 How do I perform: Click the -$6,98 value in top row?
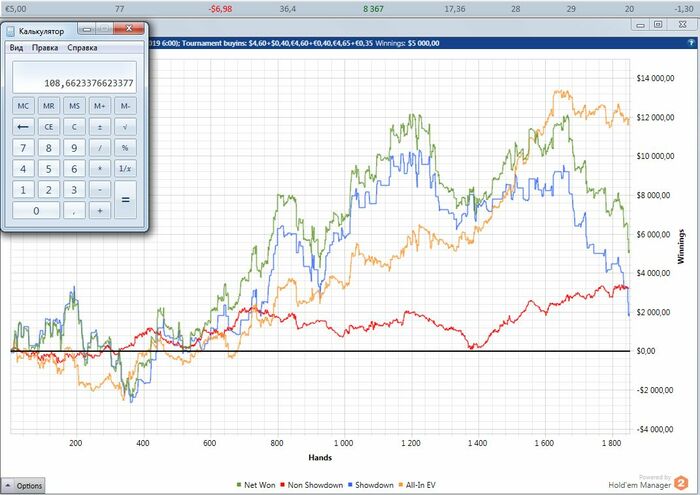click(220, 8)
